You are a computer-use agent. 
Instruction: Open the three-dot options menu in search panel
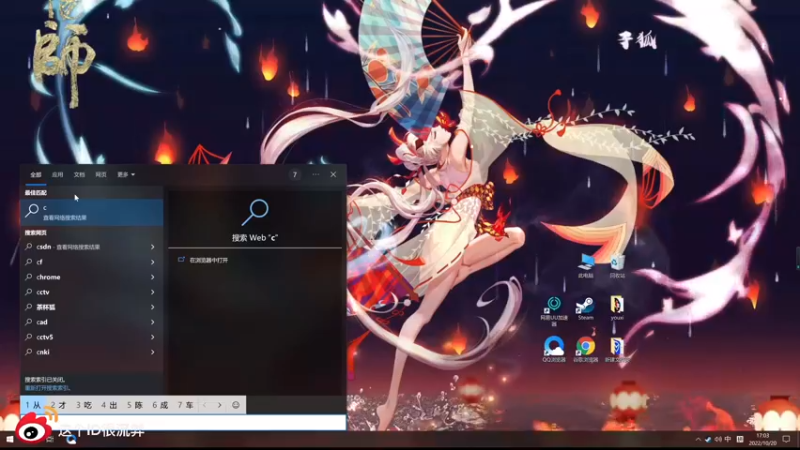click(x=316, y=174)
